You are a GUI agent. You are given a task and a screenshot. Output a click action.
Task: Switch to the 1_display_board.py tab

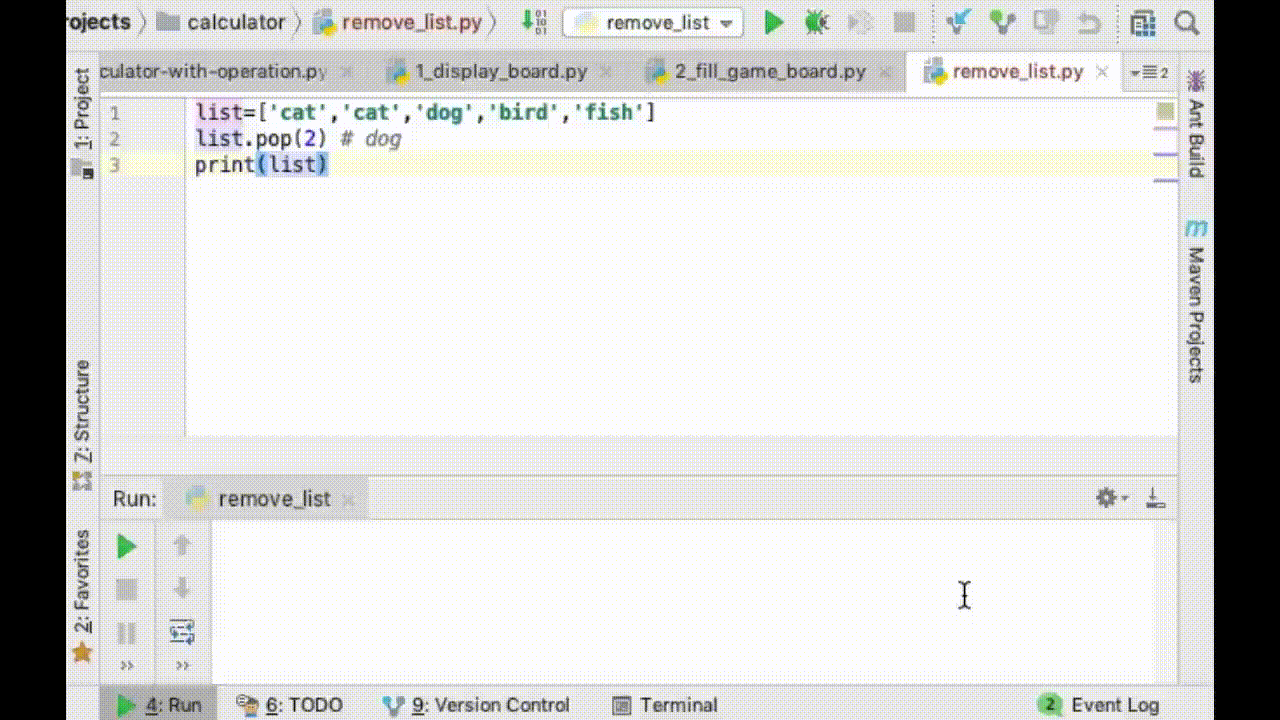[500, 71]
